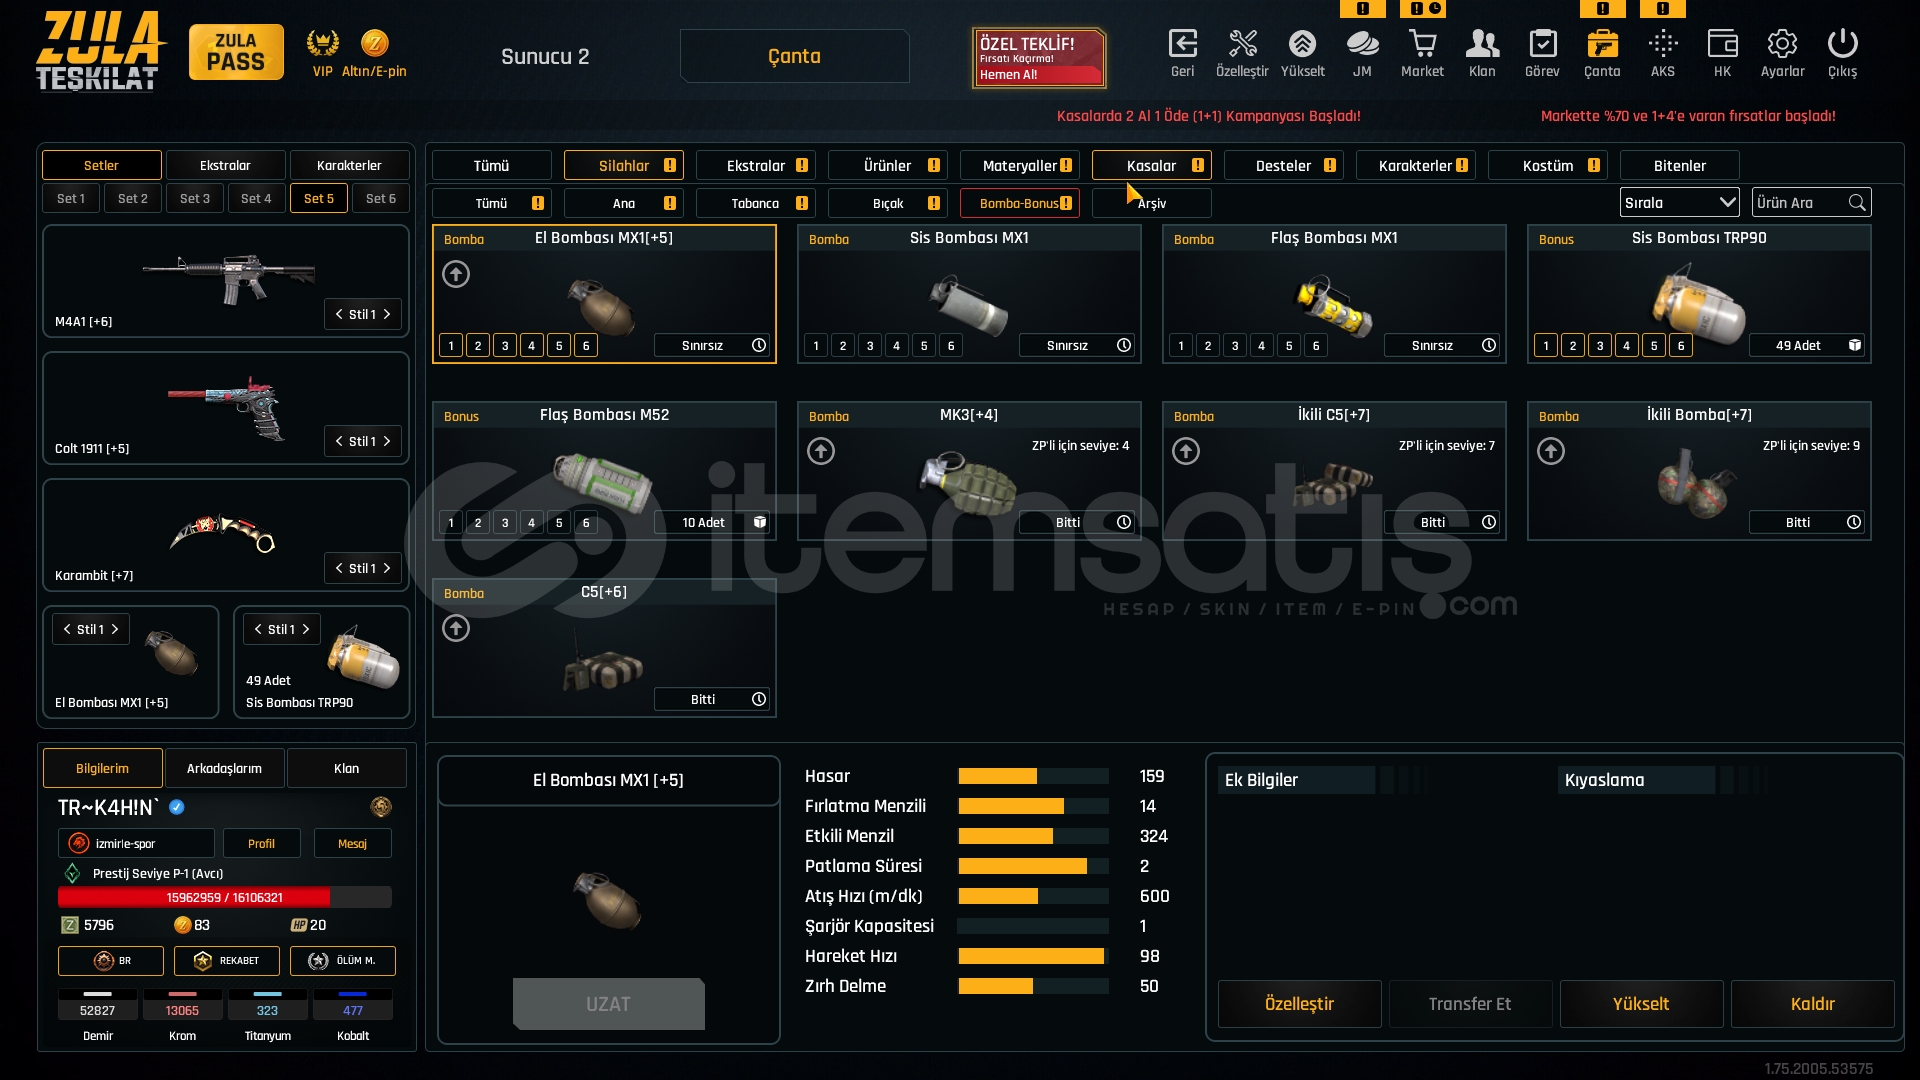The width and height of the screenshot is (1920, 1080).
Task: Open the HK wallet icon
Action: 1722,44
